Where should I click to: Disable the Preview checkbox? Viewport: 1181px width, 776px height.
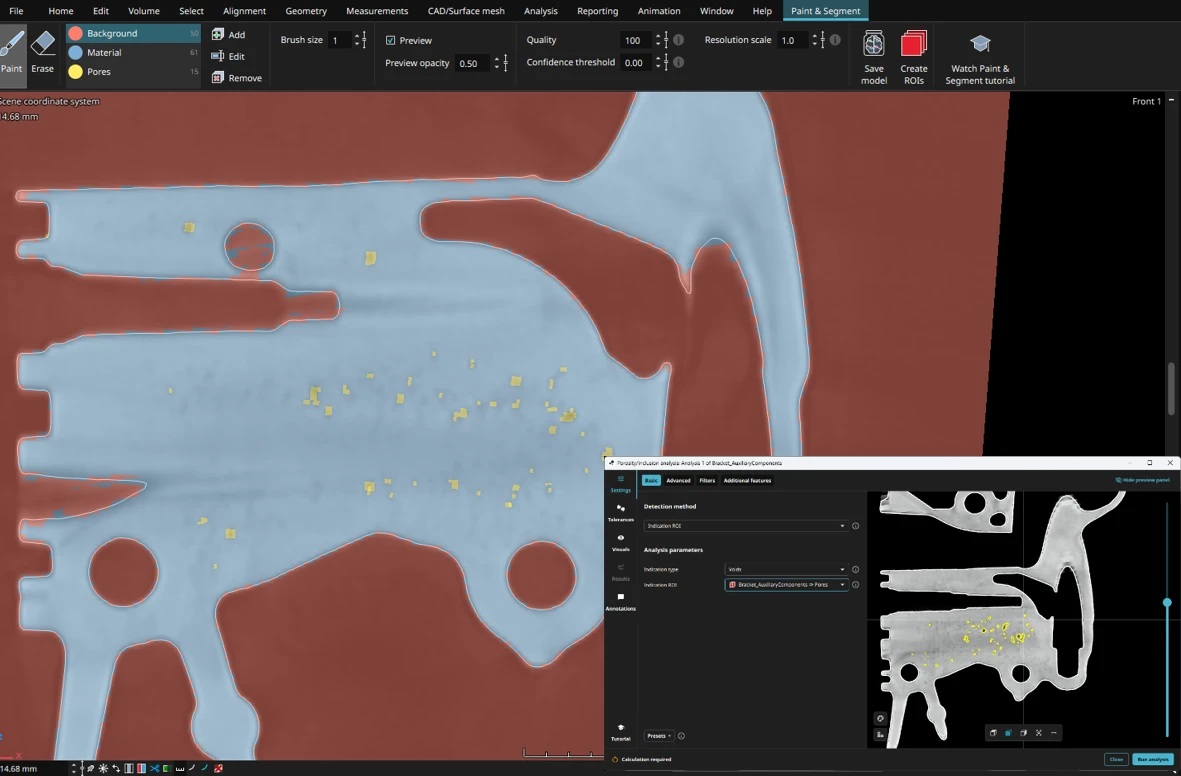pyautogui.click(x=391, y=40)
